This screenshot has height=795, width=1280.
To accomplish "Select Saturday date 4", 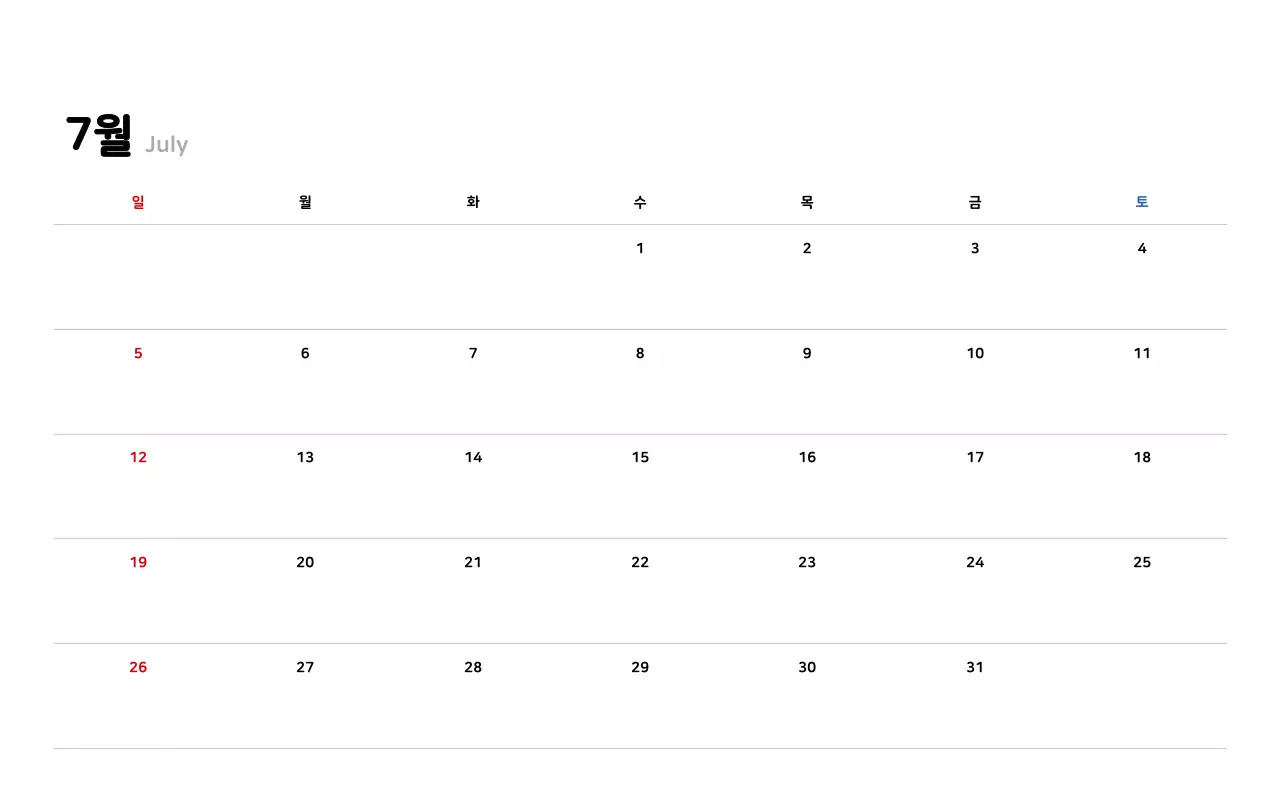I will pyautogui.click(x=1142, y=248).
